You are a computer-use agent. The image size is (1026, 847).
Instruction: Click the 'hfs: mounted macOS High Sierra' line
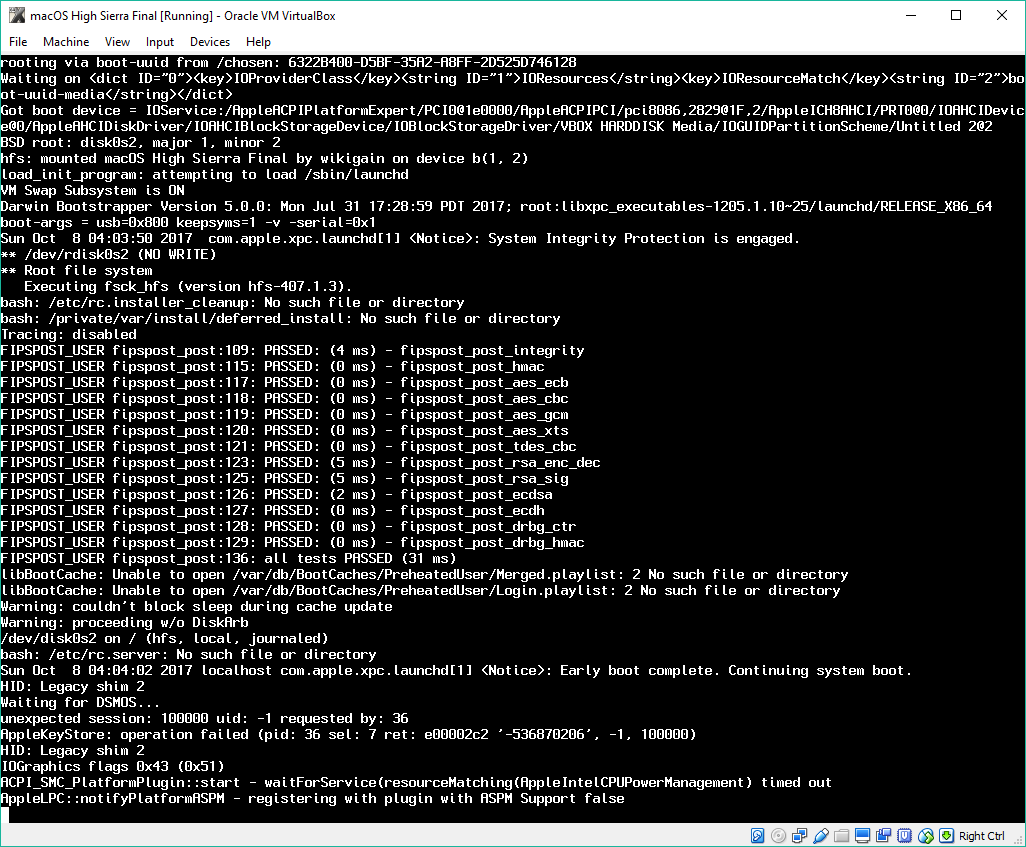click(x=264, y=158)
